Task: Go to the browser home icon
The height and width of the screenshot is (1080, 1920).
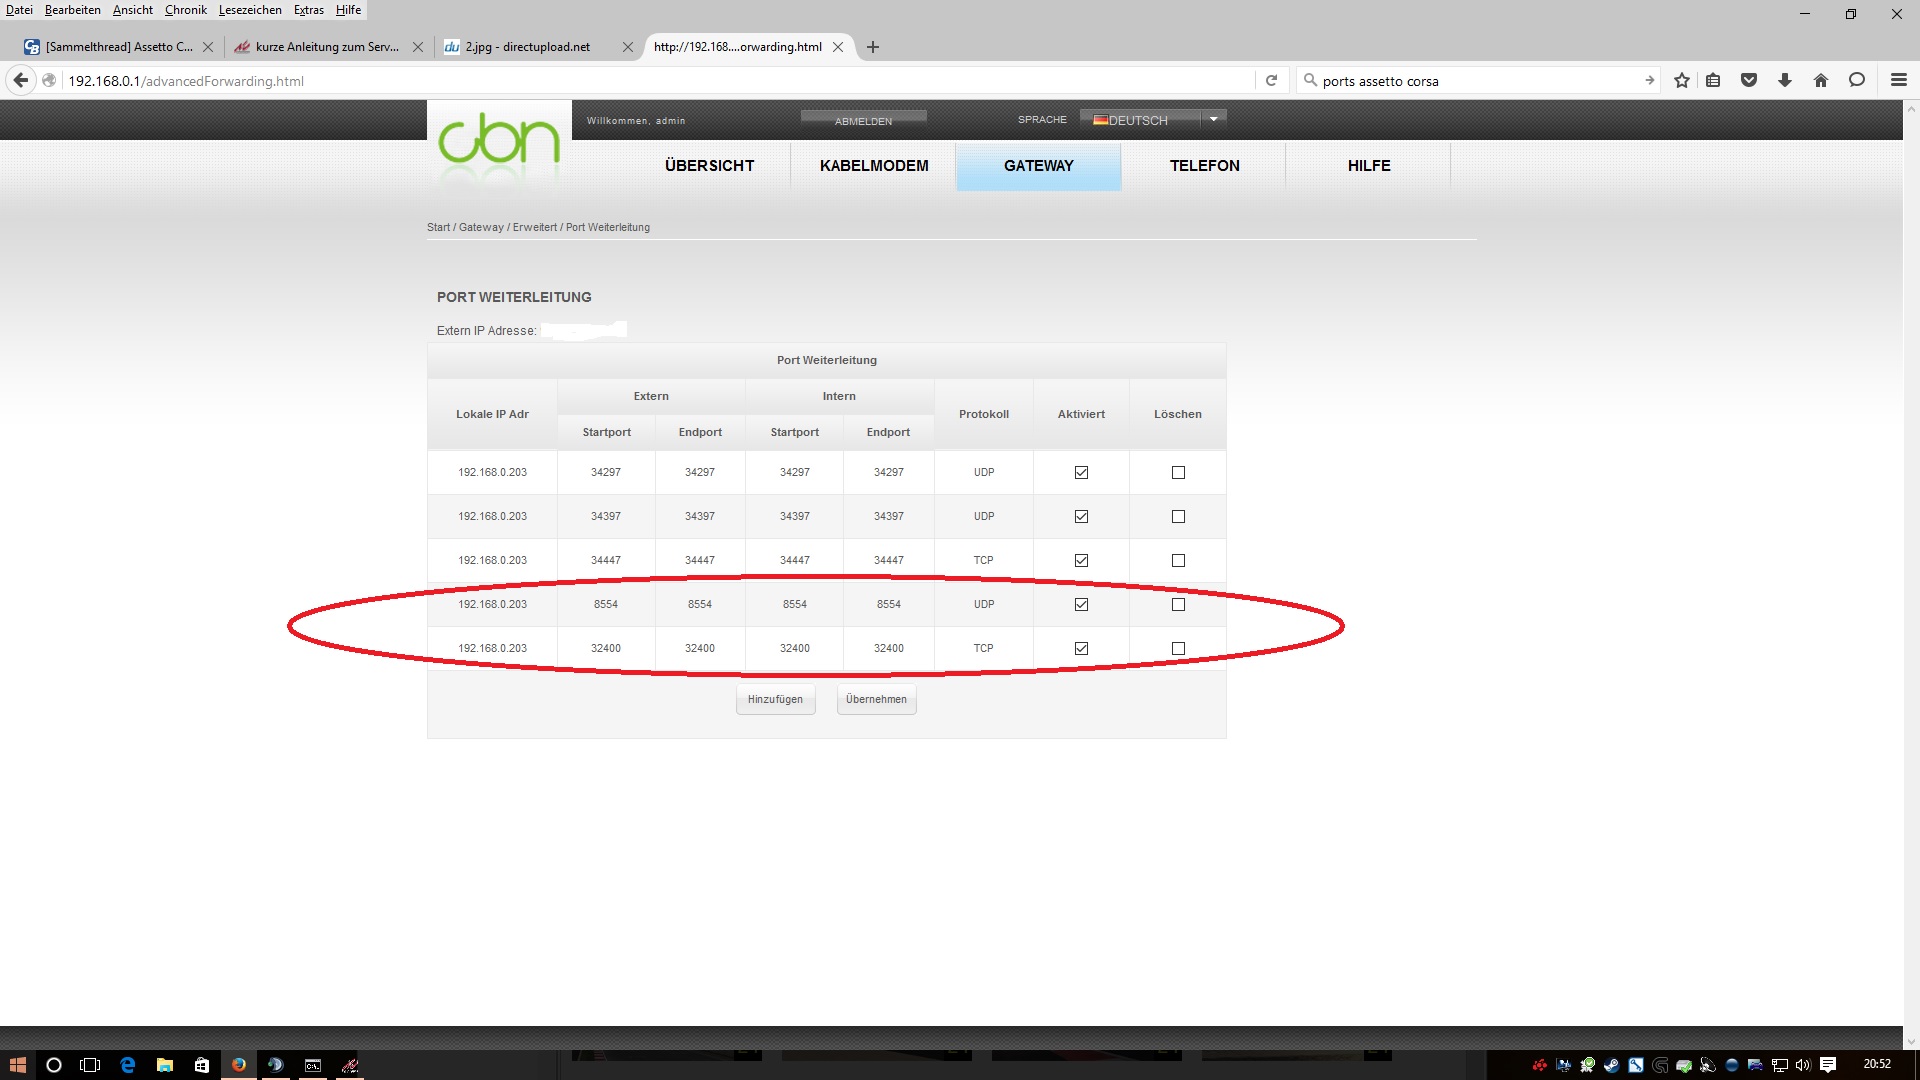Action: [1820, 81]
